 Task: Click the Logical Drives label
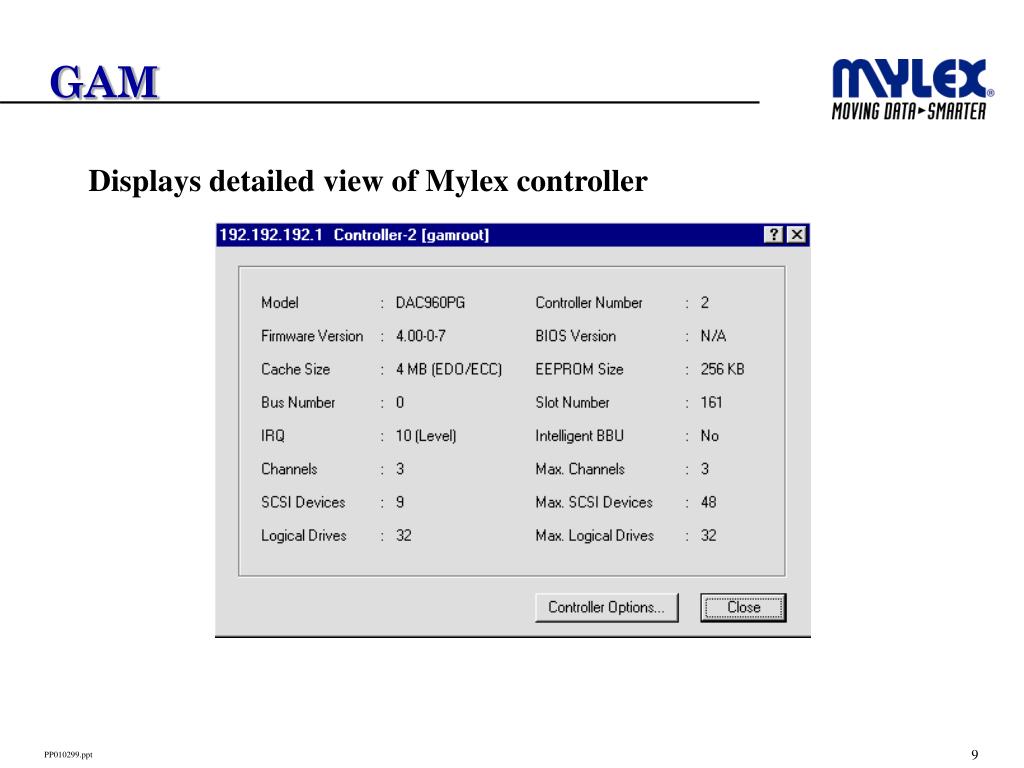[x=304, y=536]
